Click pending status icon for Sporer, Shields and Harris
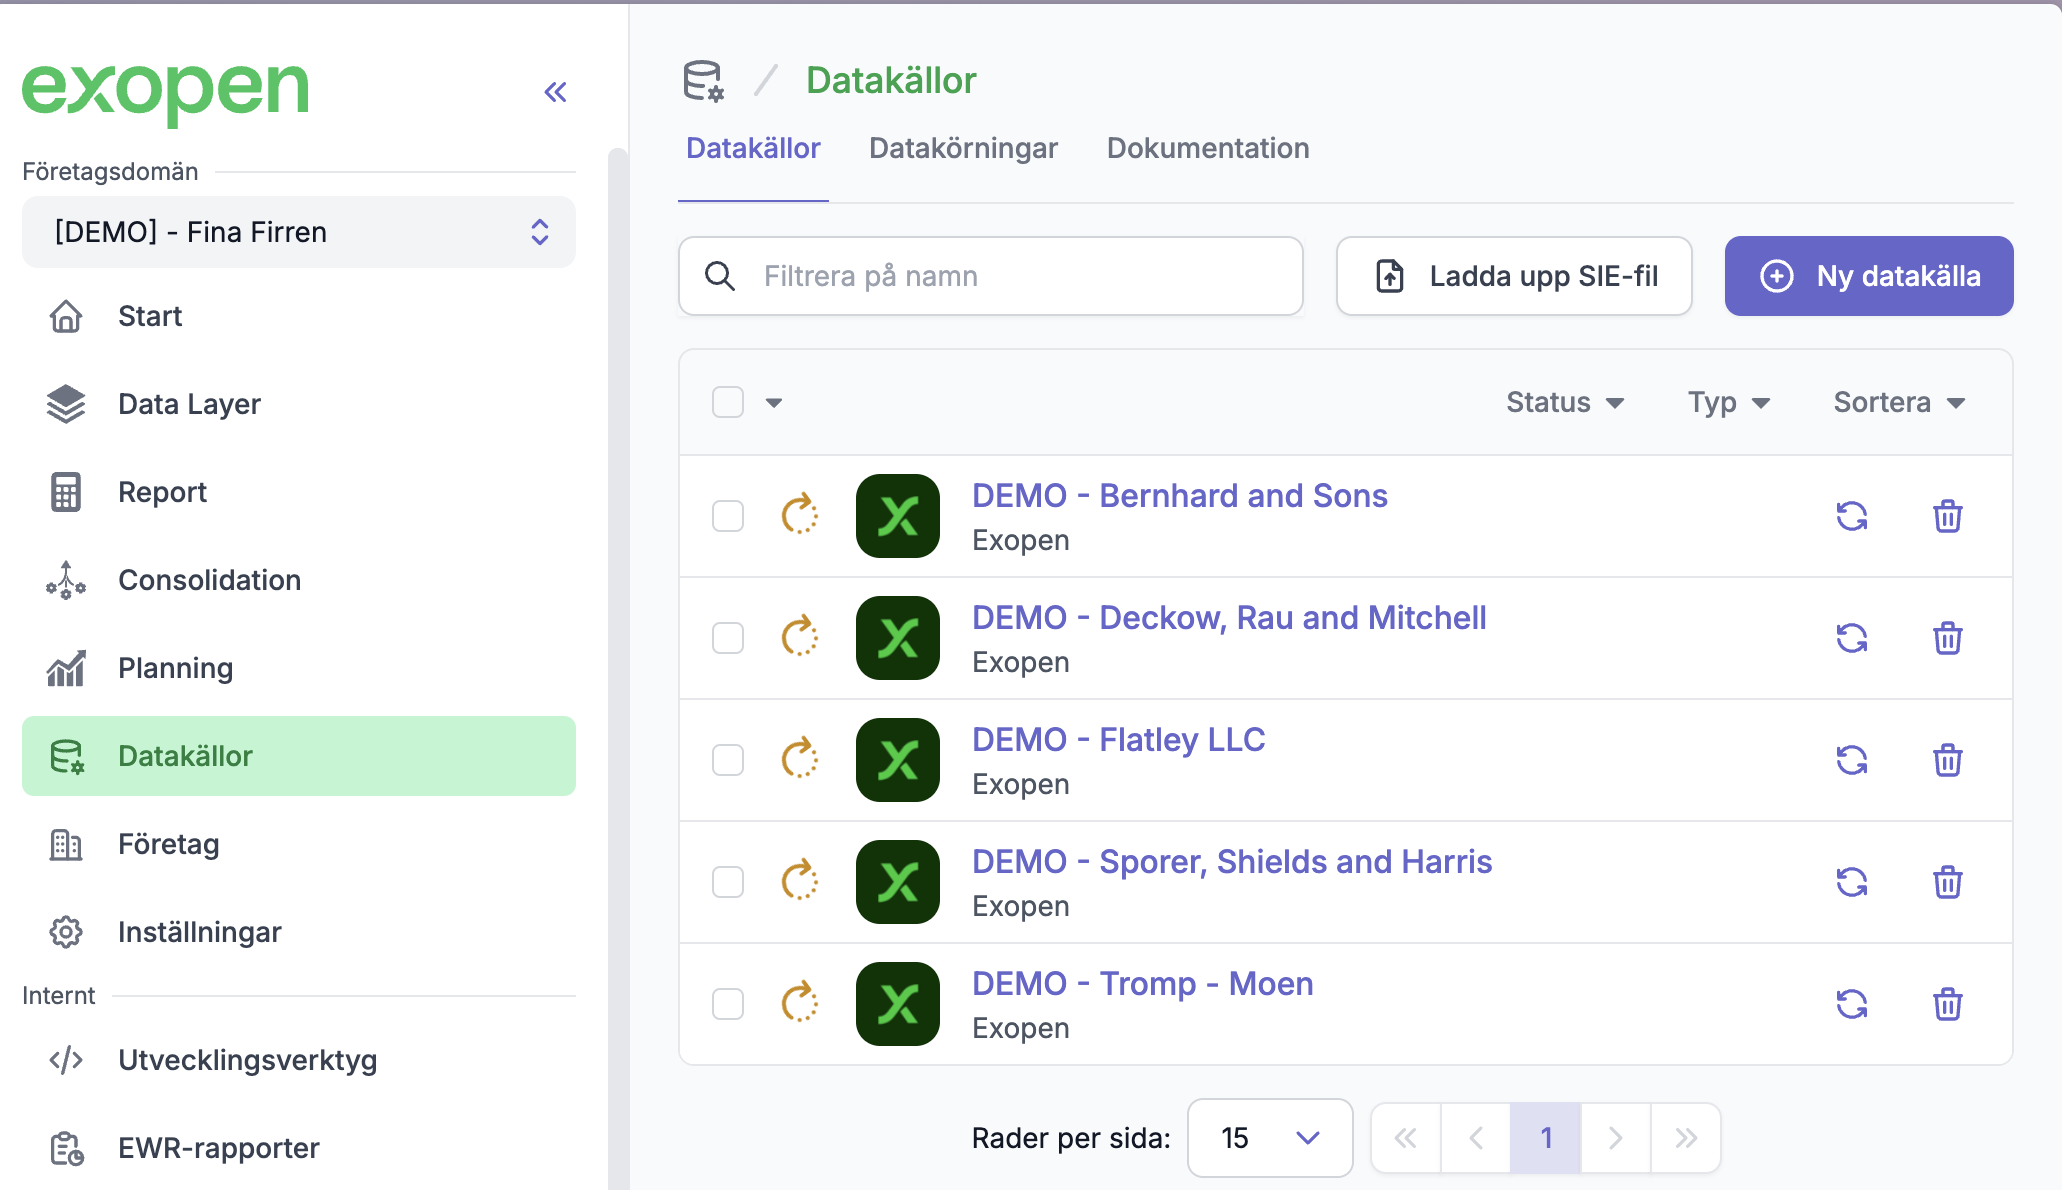The image size is (2062, 1190). (x=800, y=881)
